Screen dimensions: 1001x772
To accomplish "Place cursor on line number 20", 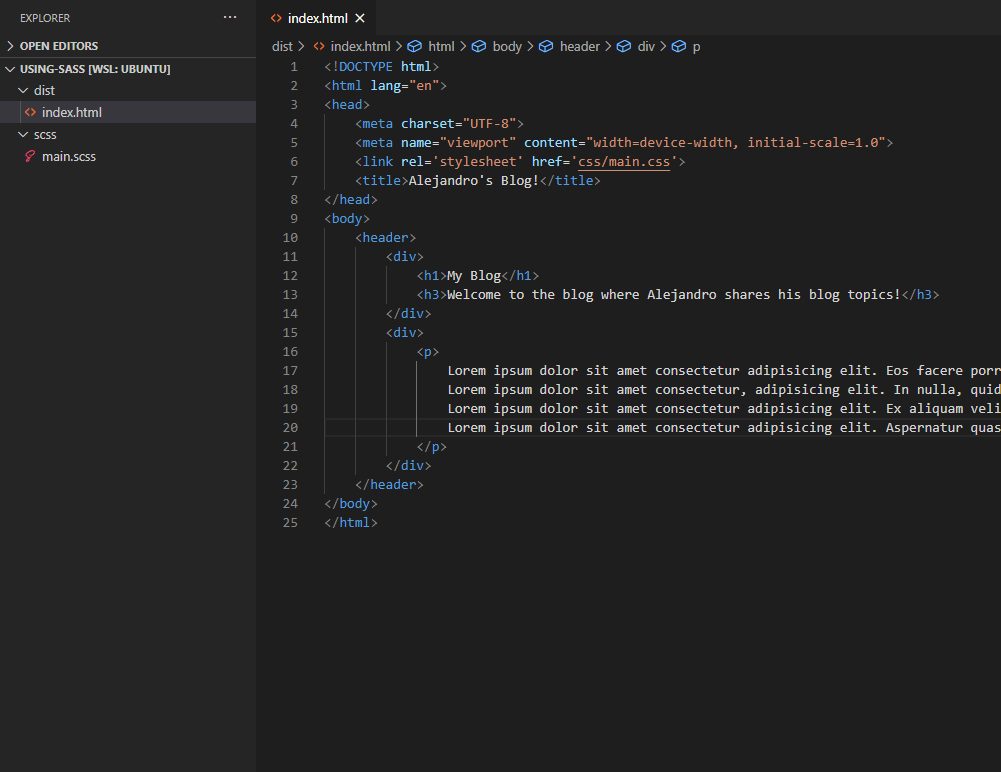I will pos(290,427).
